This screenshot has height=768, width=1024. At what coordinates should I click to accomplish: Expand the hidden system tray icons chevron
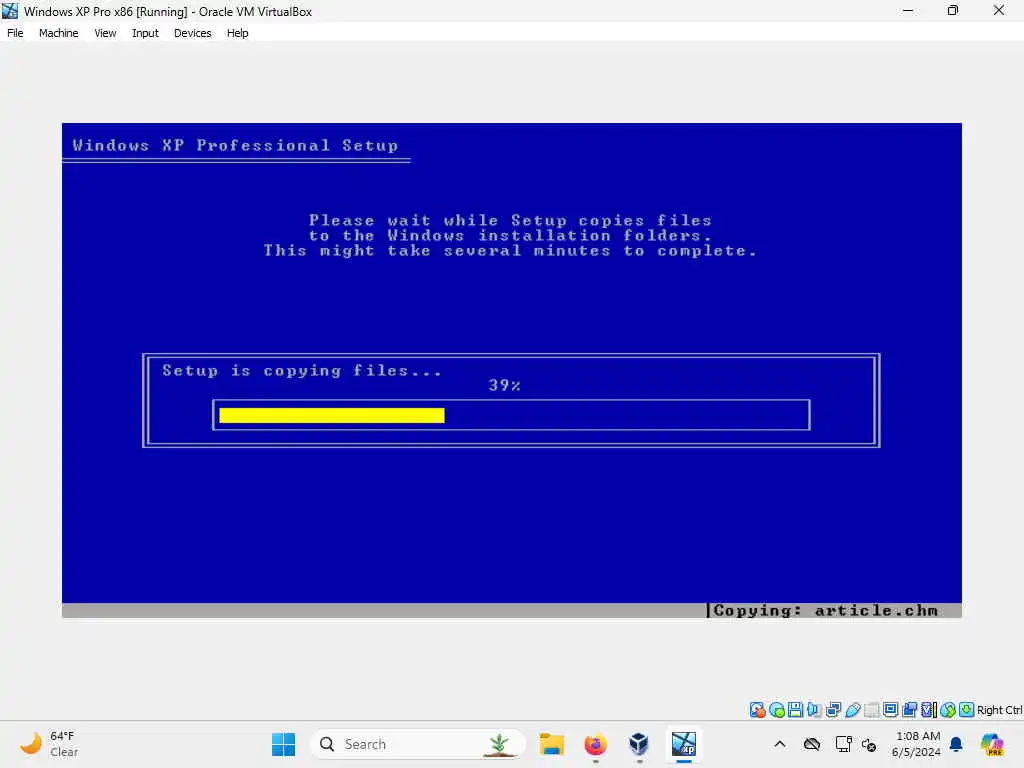[780, 744]
